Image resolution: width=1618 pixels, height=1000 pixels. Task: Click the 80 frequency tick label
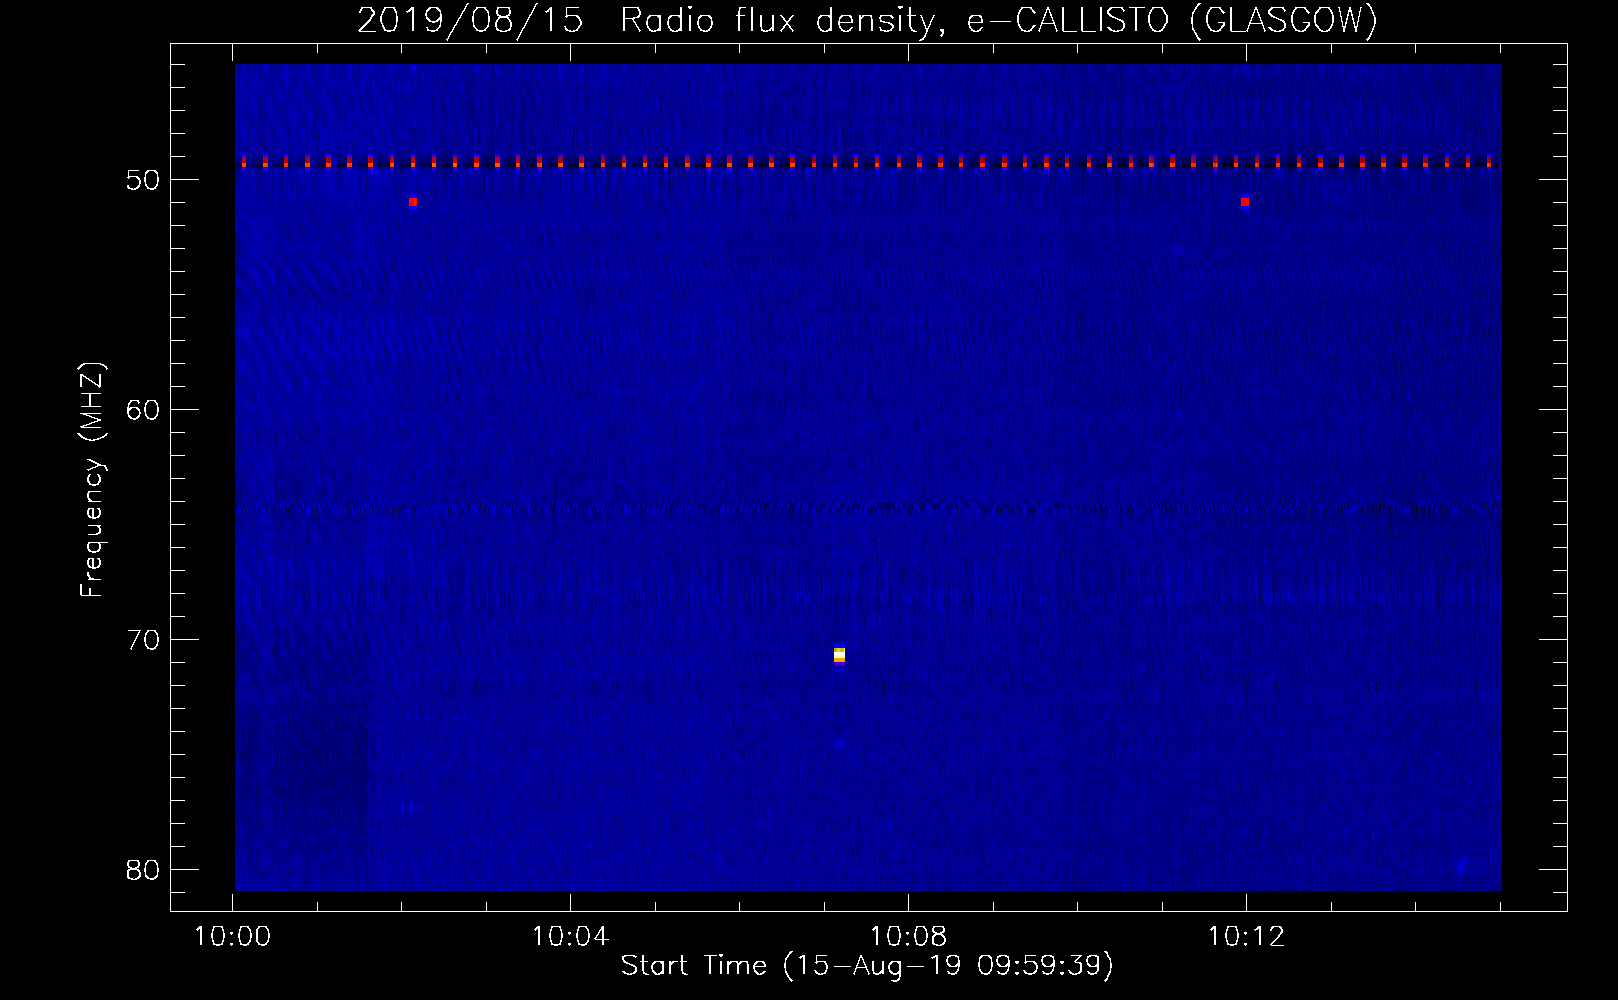[143, 870]
